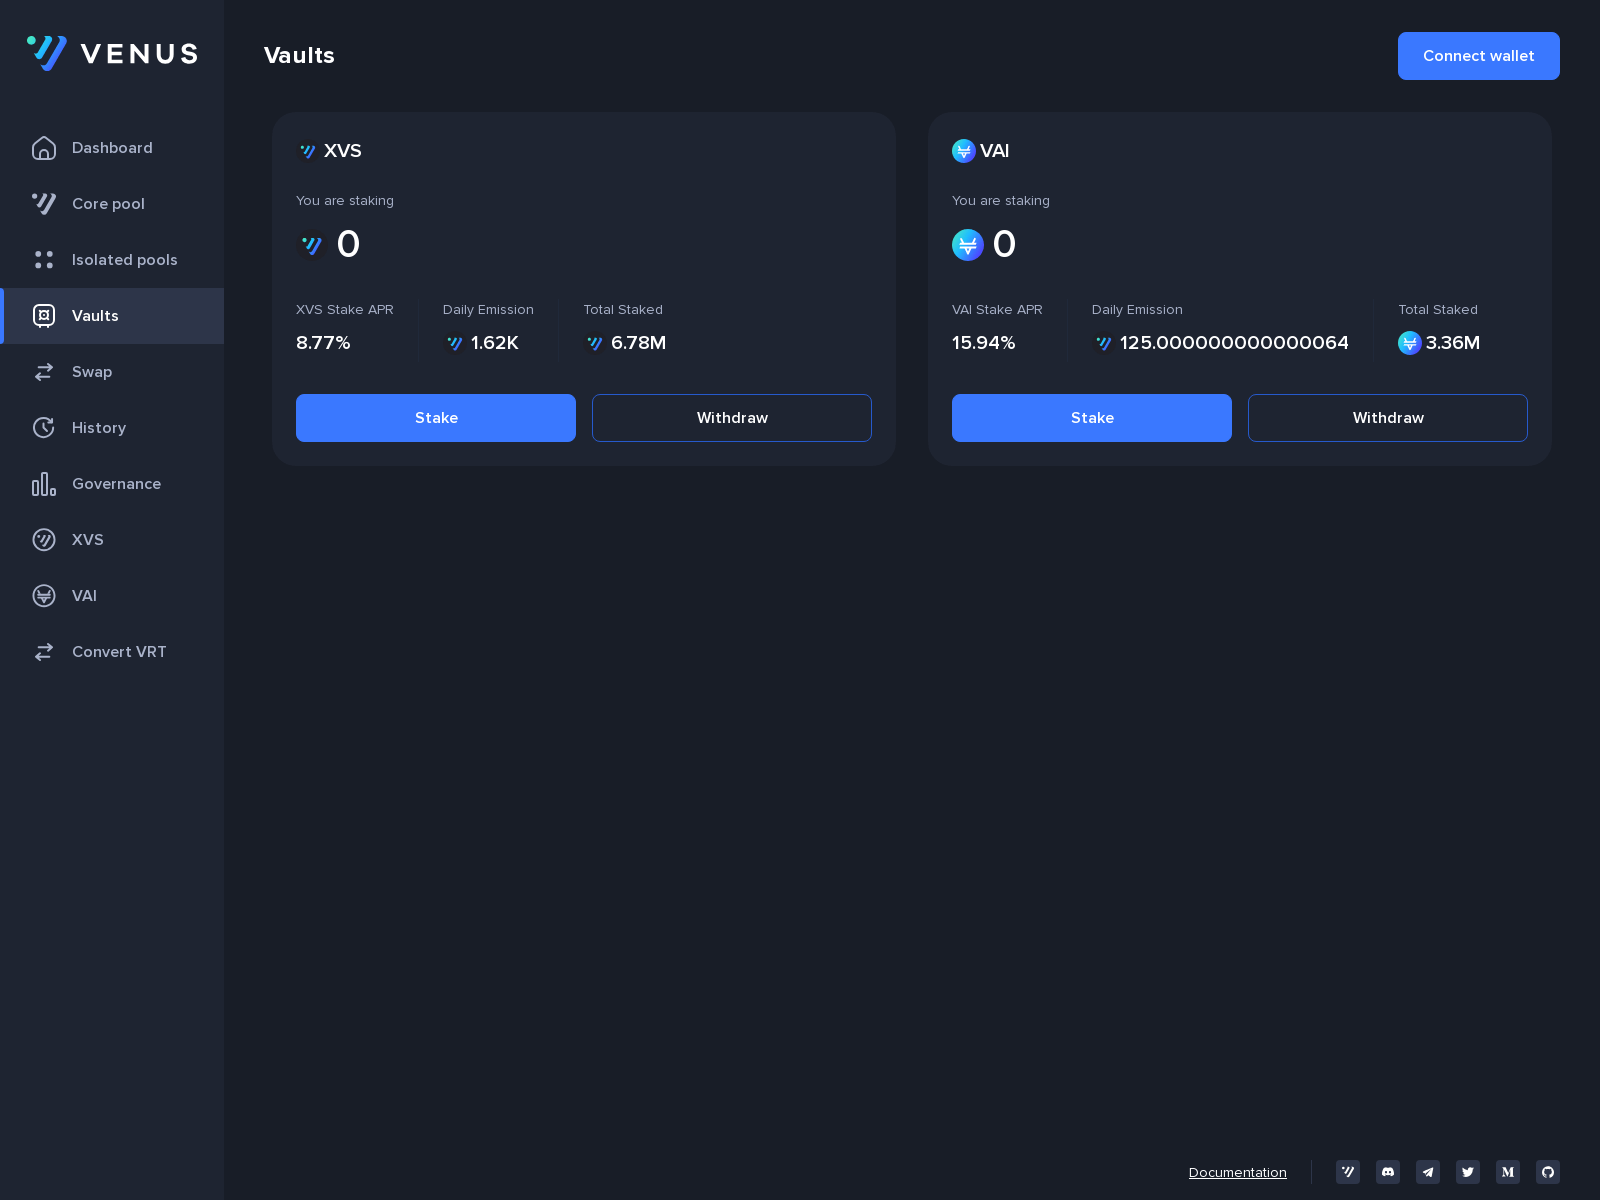This screenshot has height=1200, width=1600.
Task: Click the Isolated pools dots icon
Action: pos(44,260)
